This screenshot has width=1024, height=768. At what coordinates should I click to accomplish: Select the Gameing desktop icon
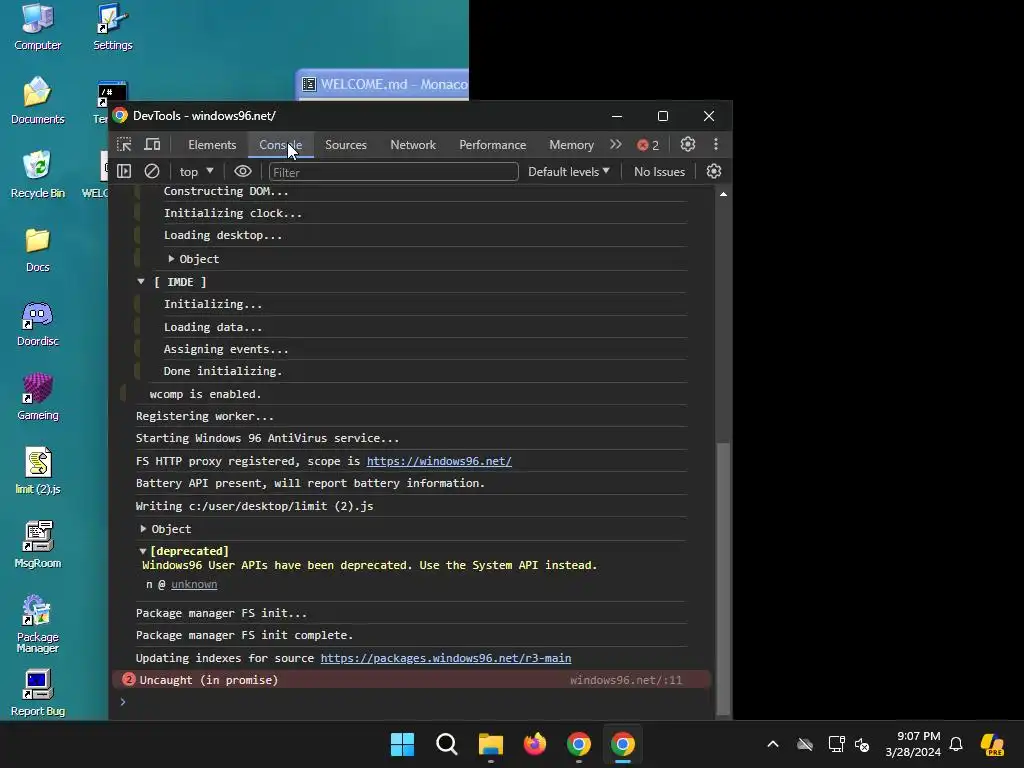pyautogui.click(x=37, y=397)
